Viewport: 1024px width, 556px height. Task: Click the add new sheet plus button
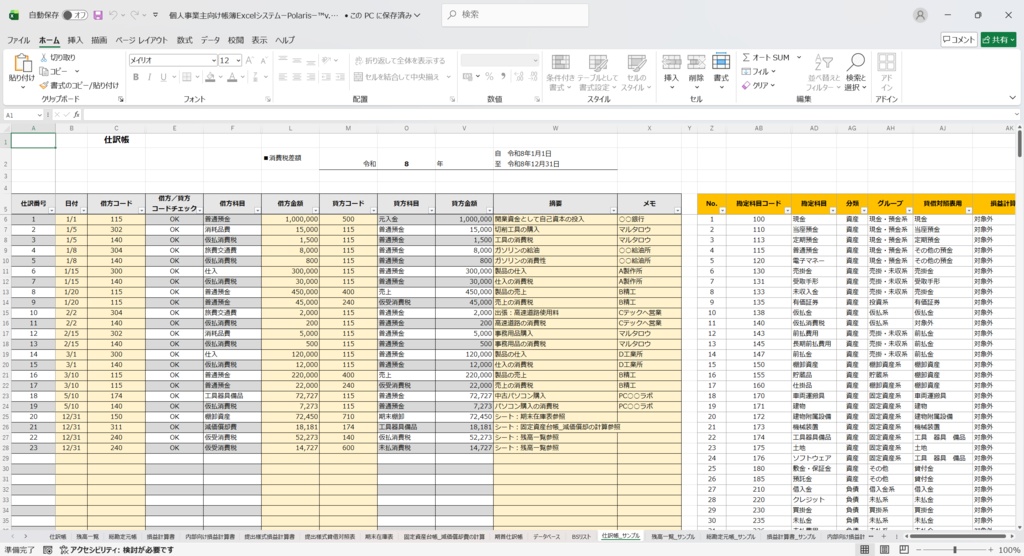(883, 536)
